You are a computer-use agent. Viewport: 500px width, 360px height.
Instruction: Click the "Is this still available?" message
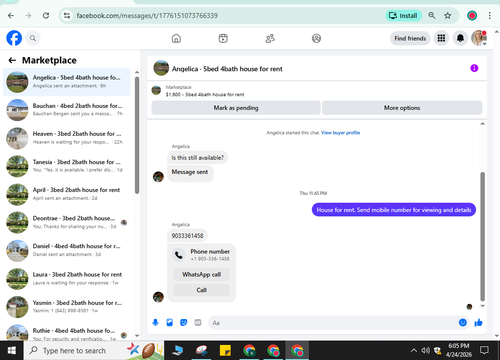197,158
